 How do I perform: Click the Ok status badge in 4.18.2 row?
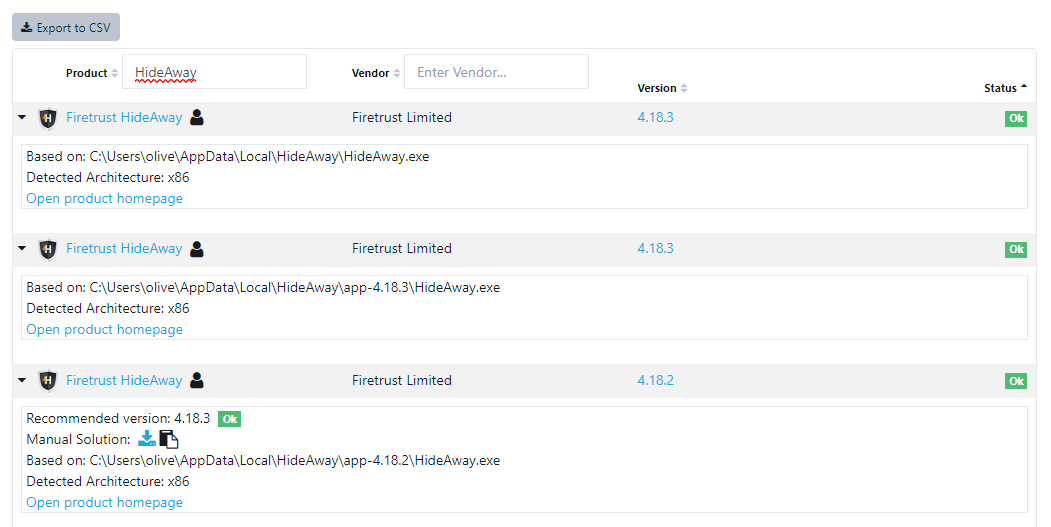click(x=1016, y=381)
